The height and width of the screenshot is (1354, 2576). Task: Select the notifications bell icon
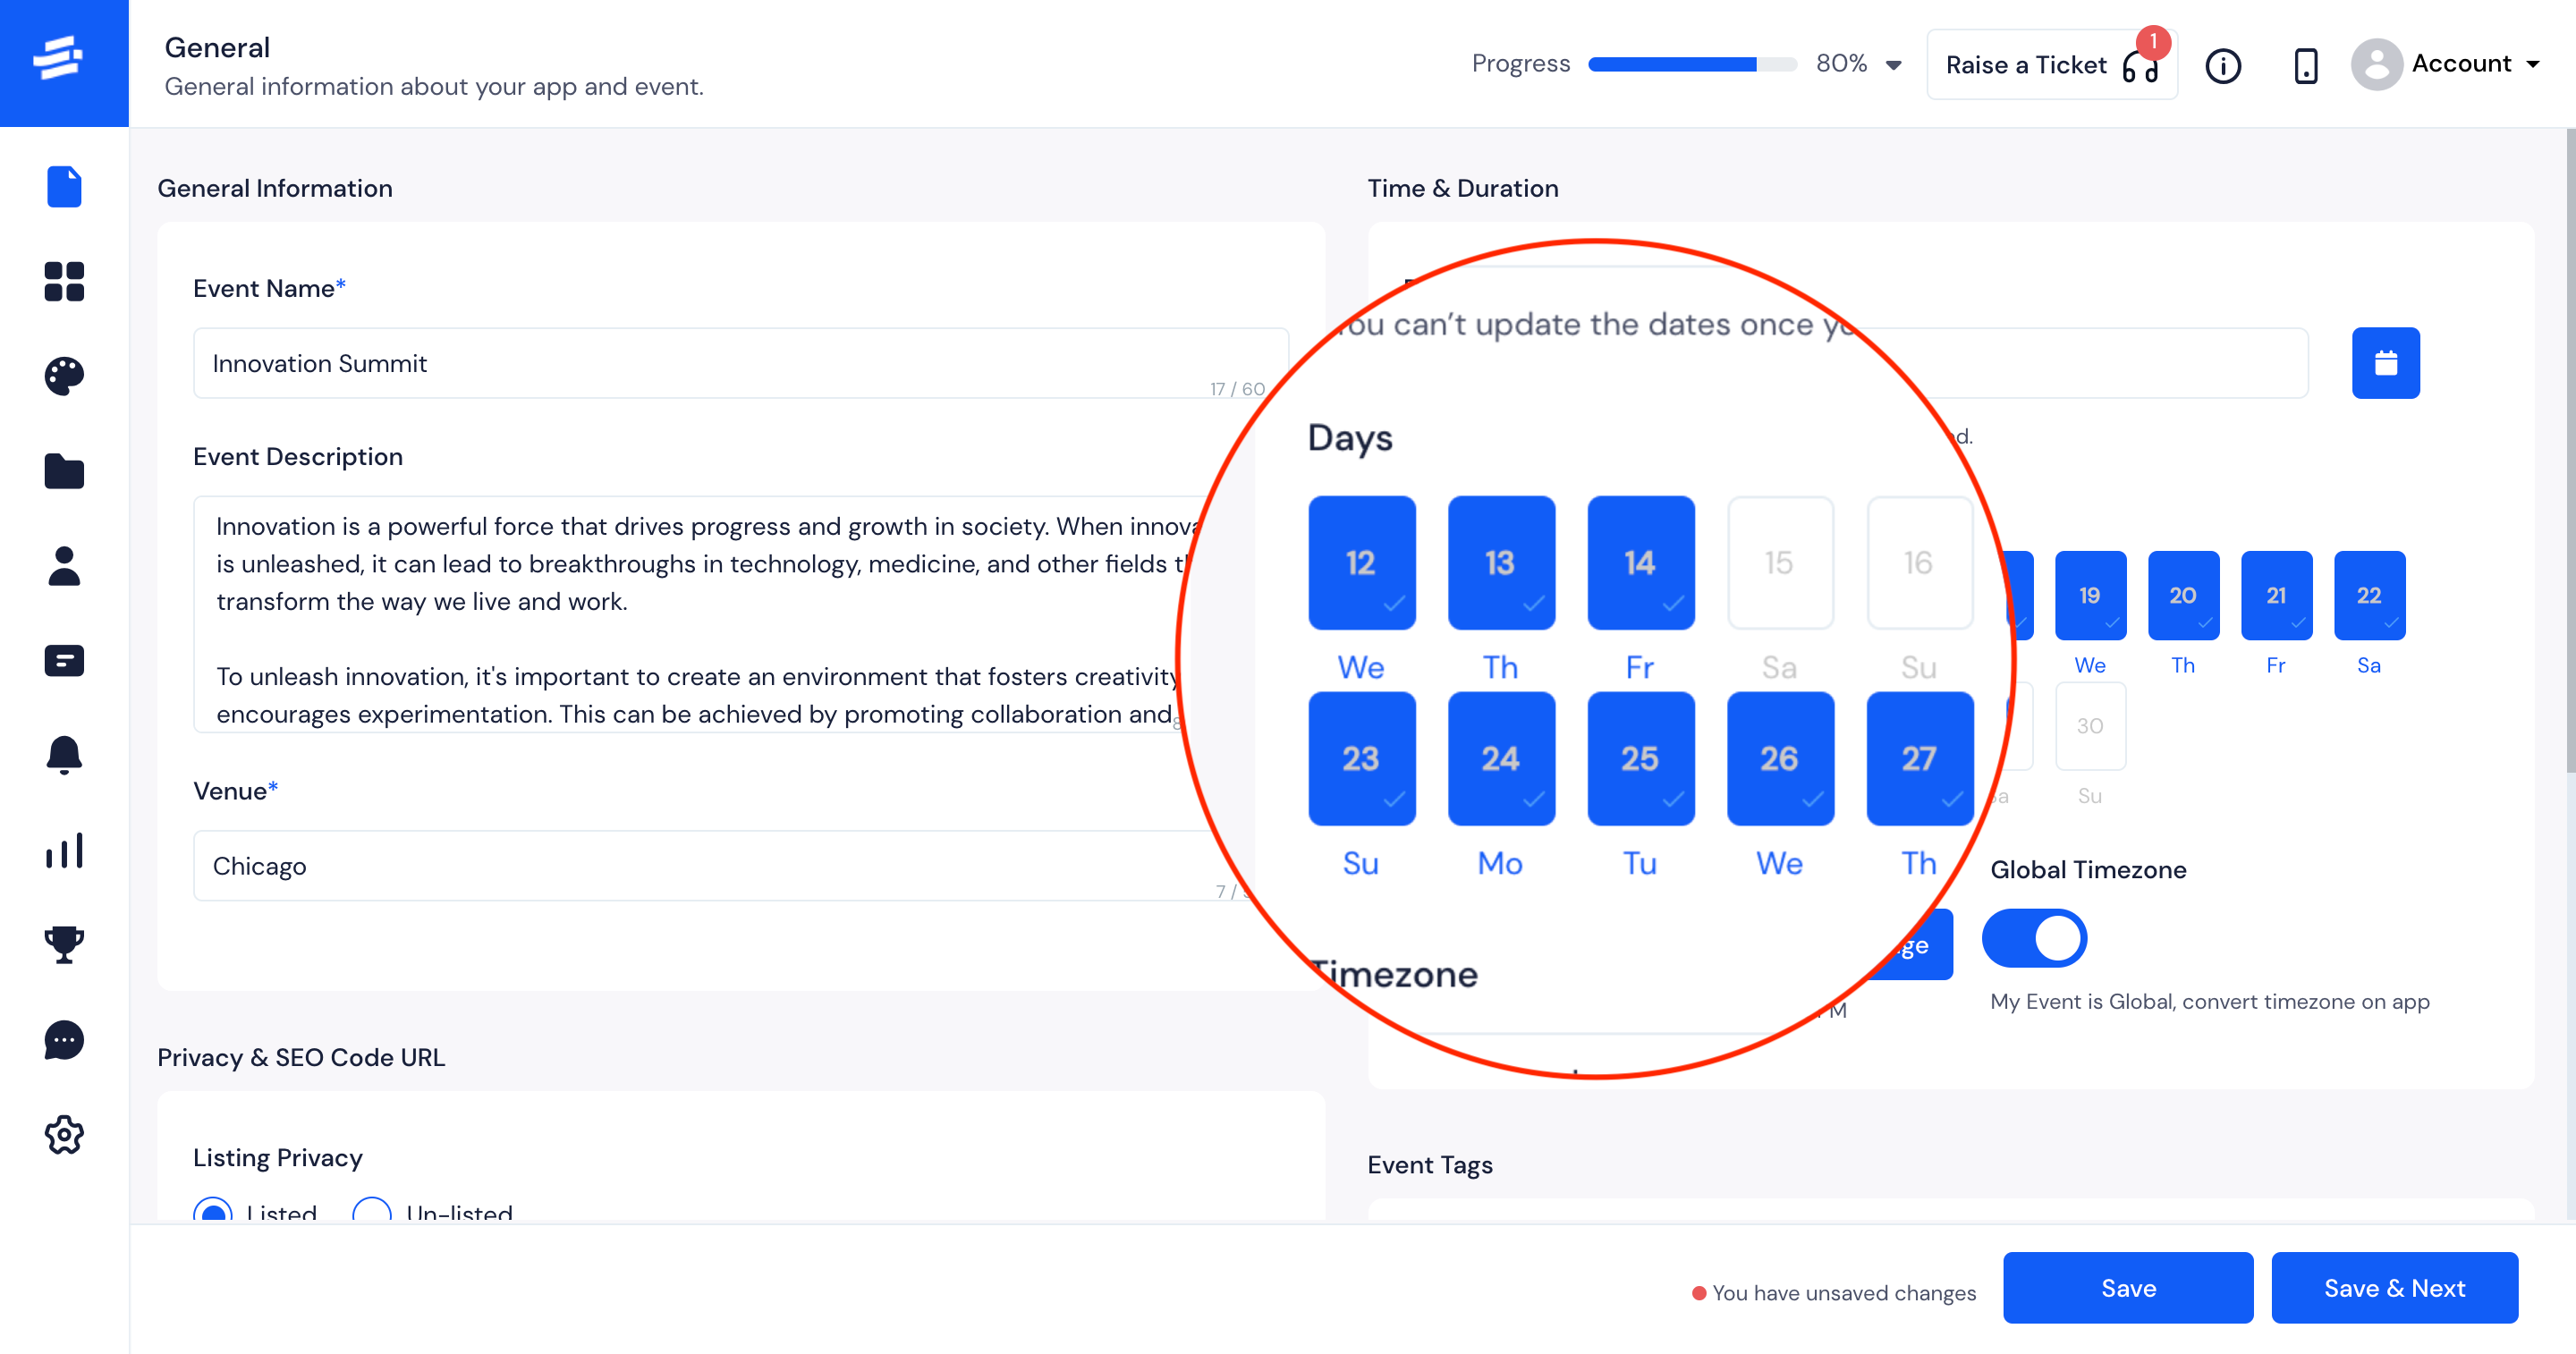click(x=64, y=755)
